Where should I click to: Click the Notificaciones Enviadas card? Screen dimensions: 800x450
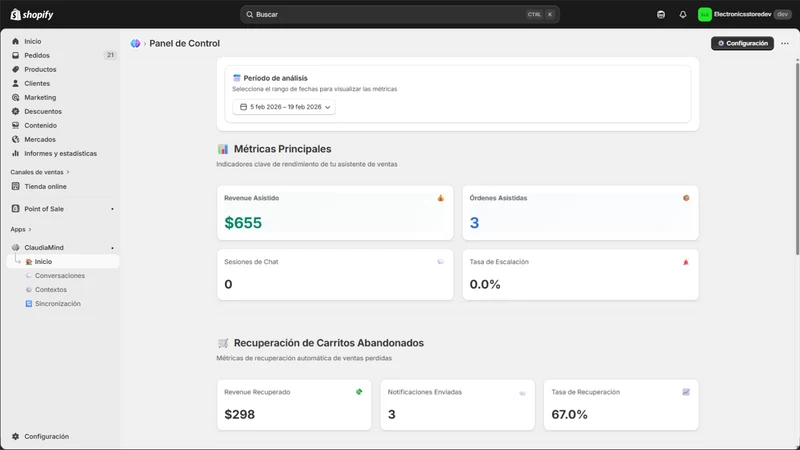tap(458, 405)
